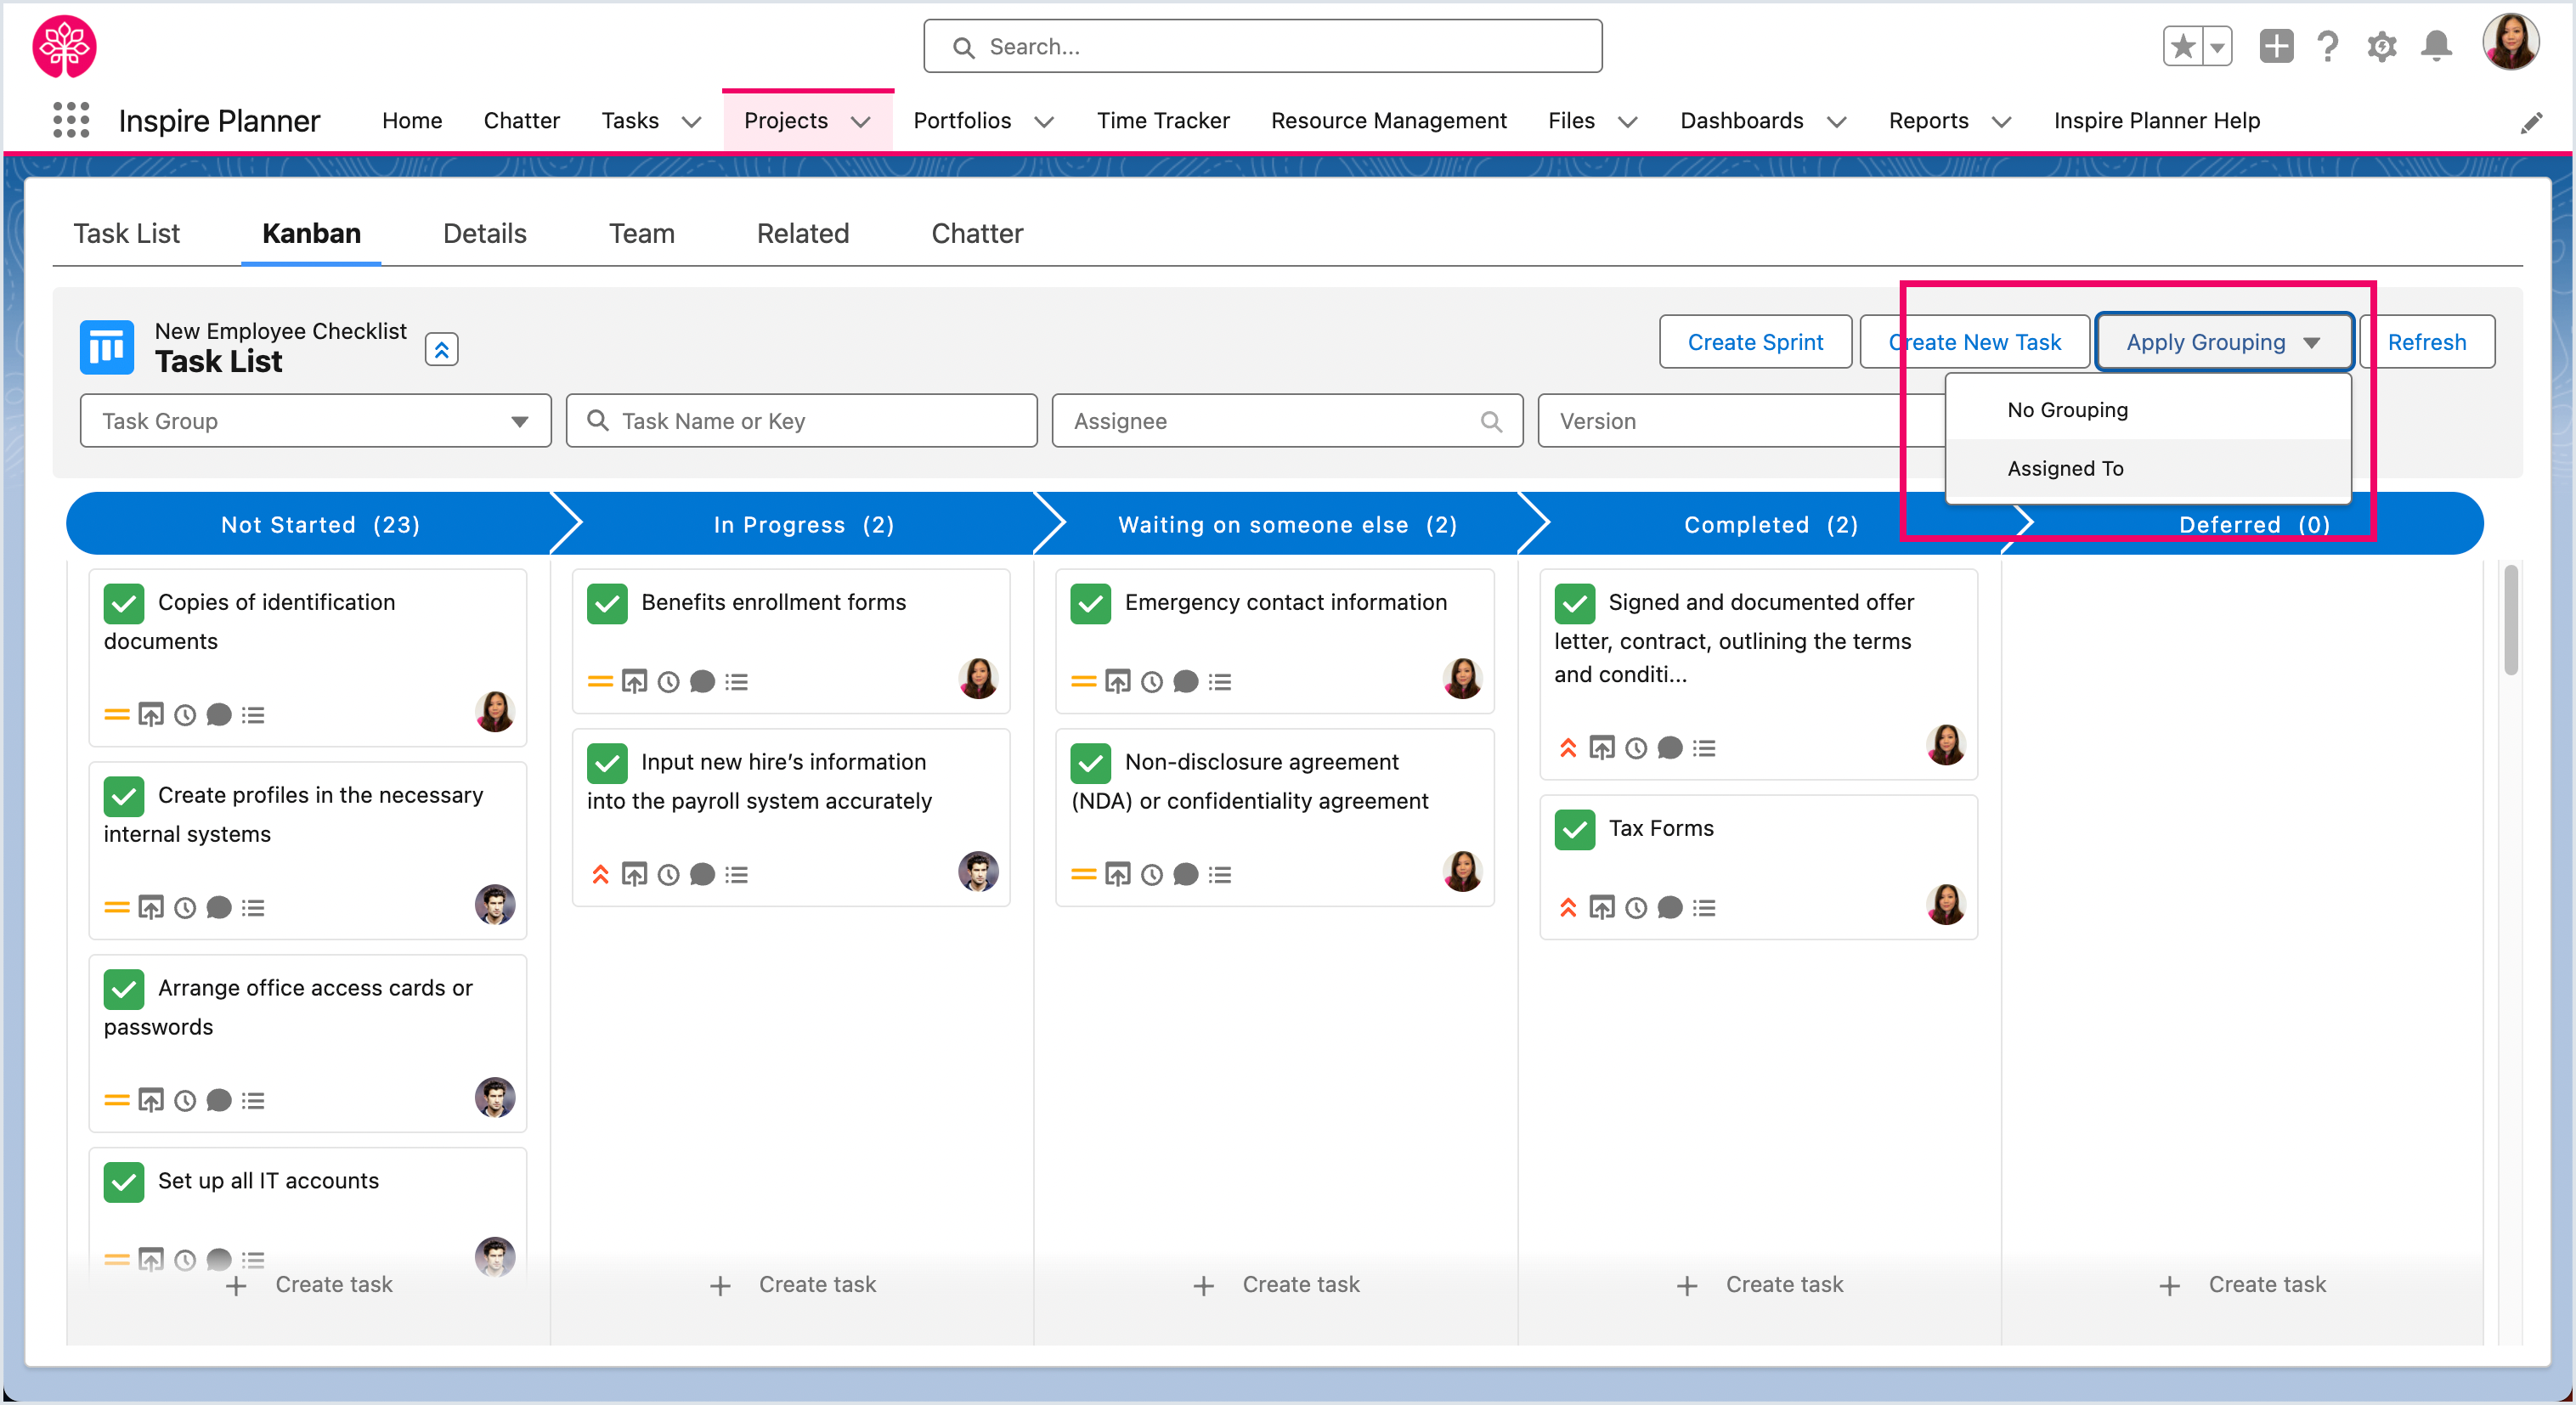Open the user profile avatar

click(x=2510, y=42)
